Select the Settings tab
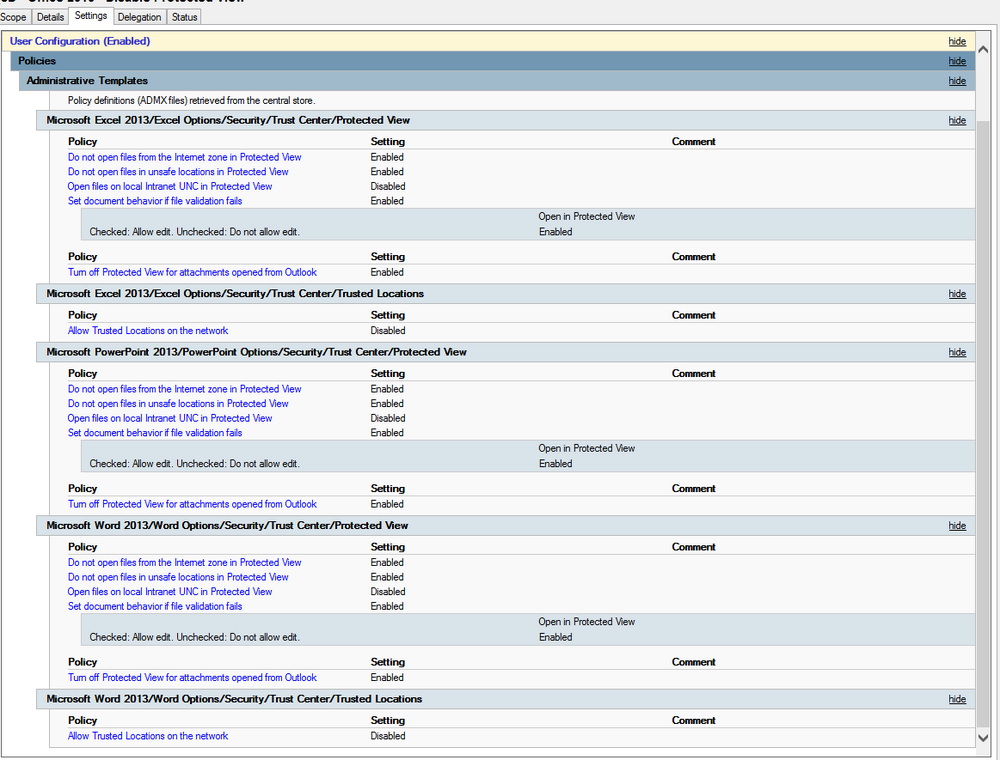This screenshot has height=760, width=1000. coord(91,15)
